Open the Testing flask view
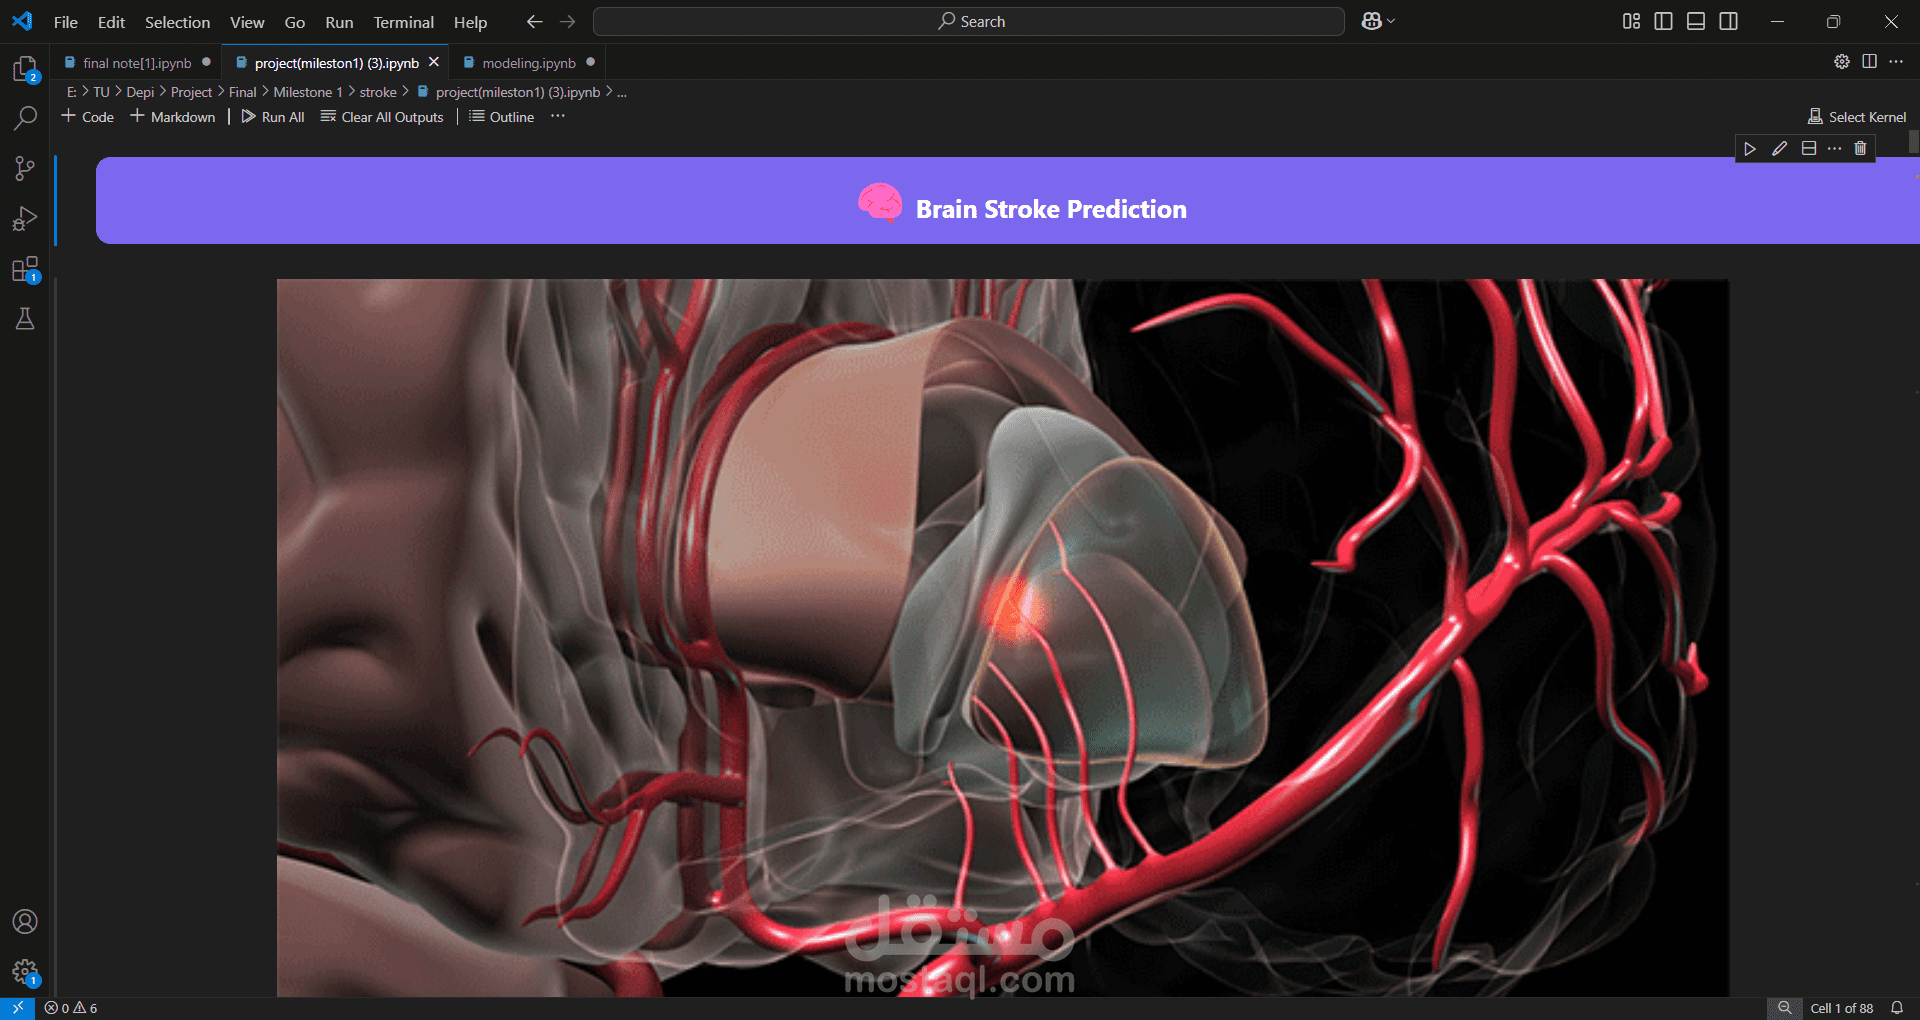 [x=25, y=319]
